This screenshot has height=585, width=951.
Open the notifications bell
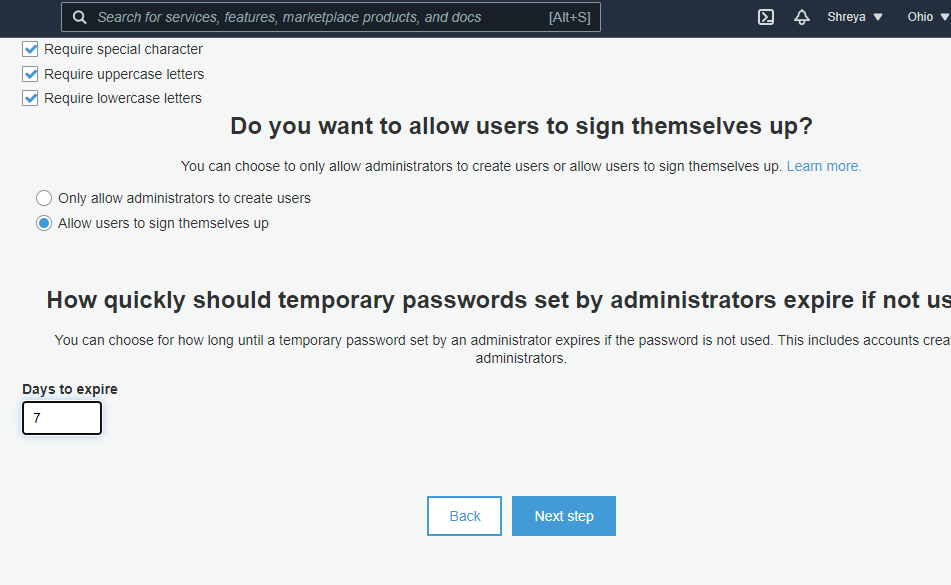click(802, 17)
